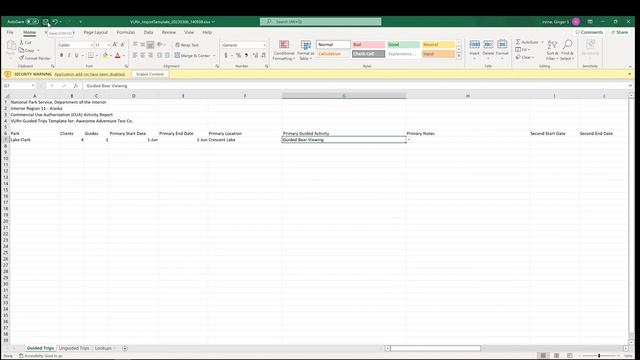
Task: Apply borders to the cell
Action: [91, 55]
